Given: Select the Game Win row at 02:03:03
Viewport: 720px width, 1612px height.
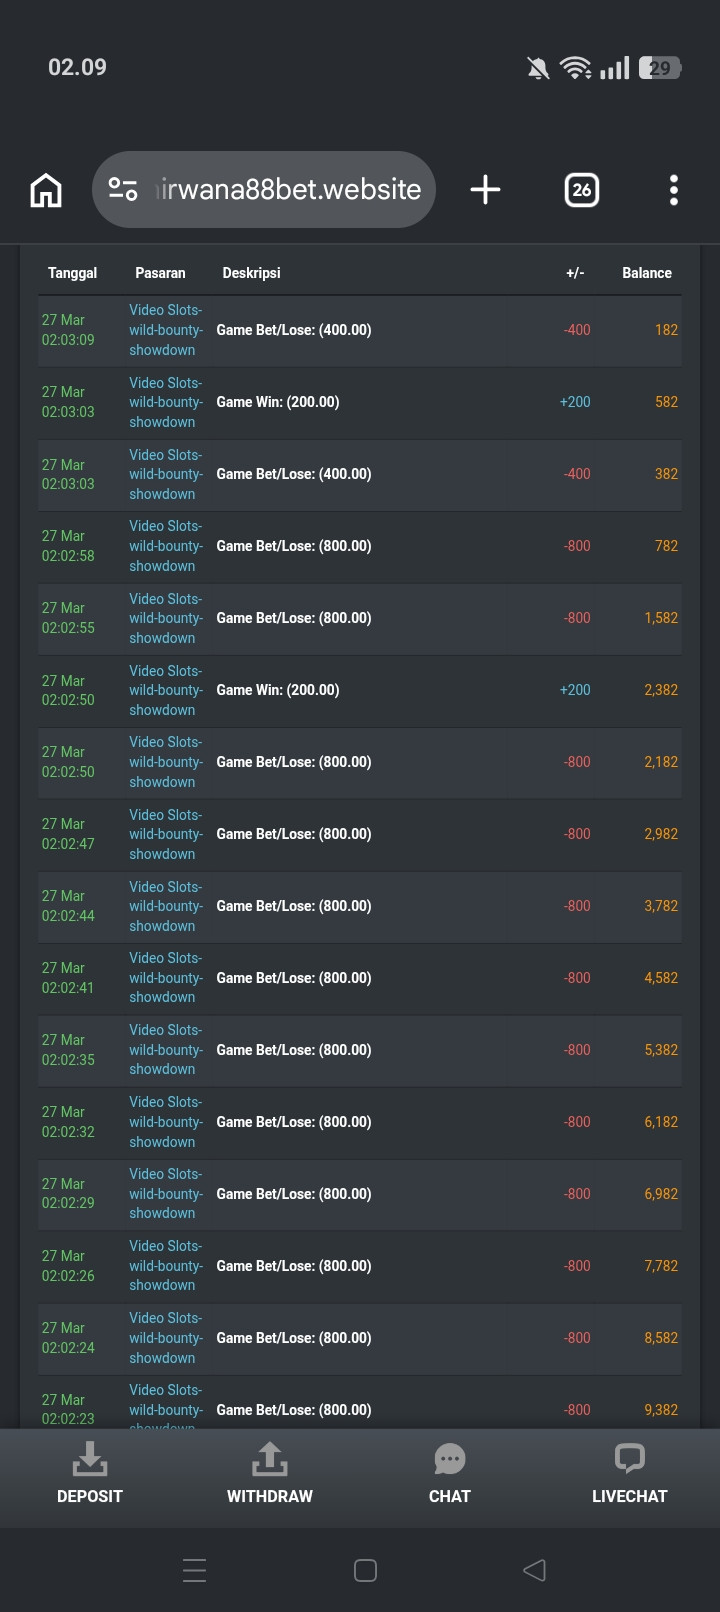Looking at the screenshot, I should tap(360, 402).
